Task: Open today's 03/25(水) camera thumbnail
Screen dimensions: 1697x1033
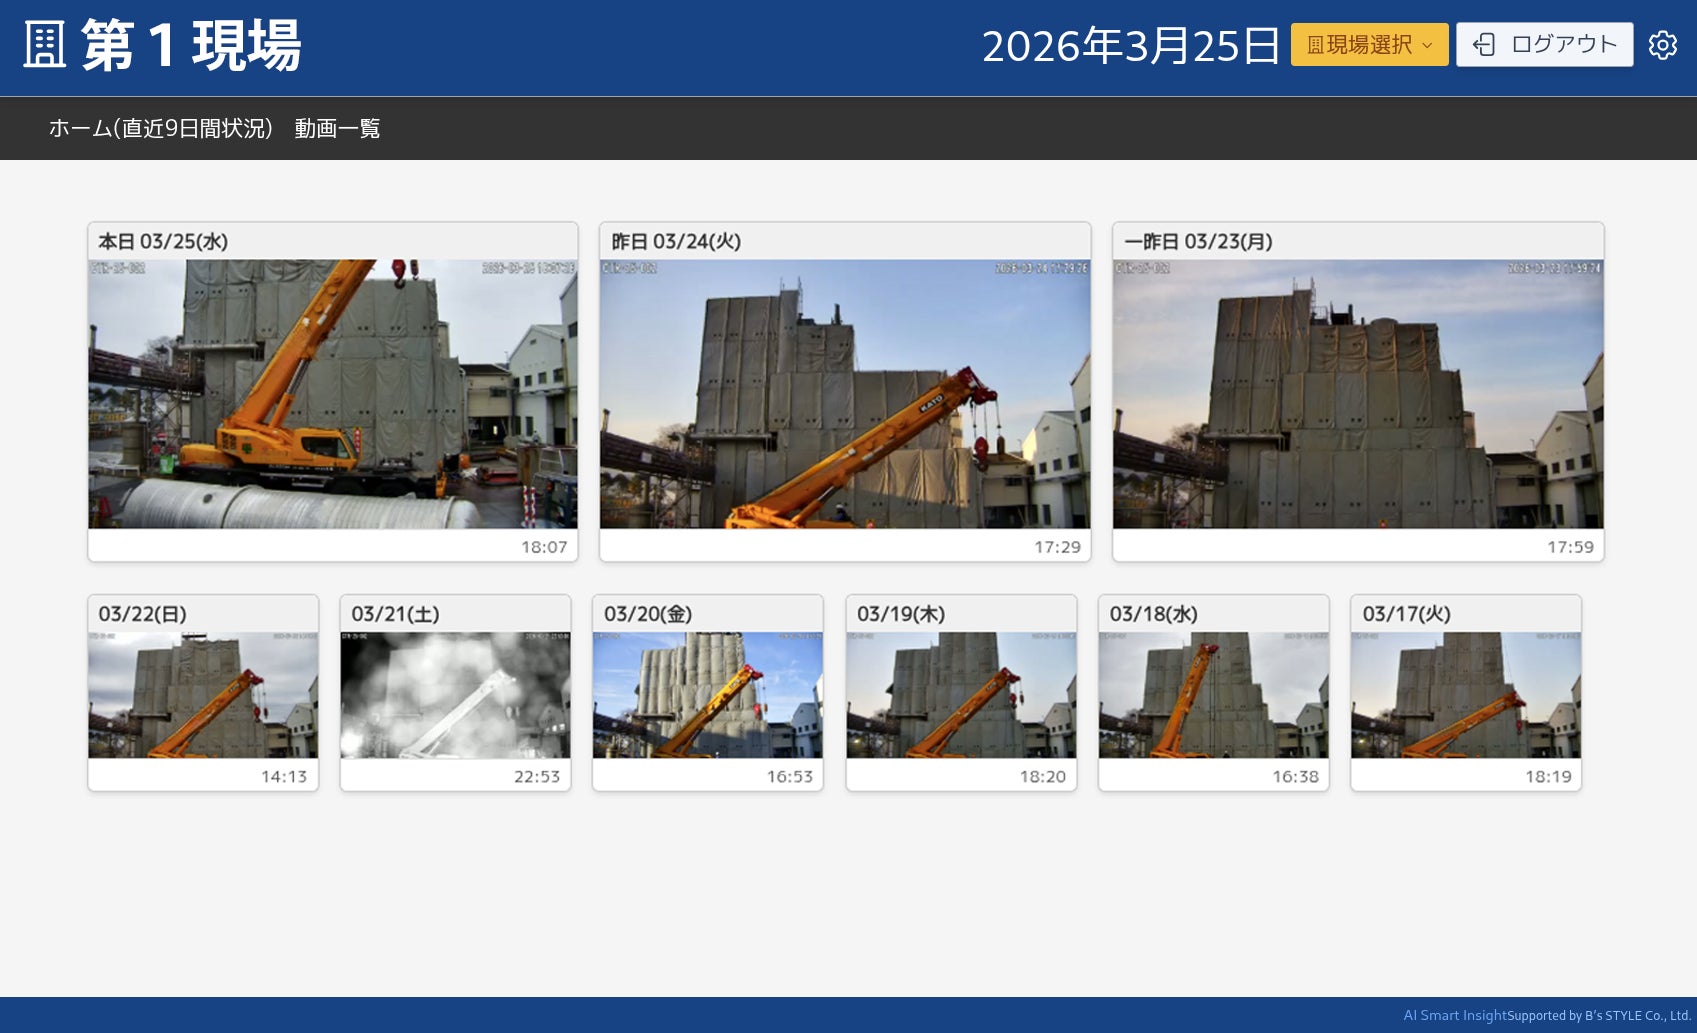Action: 333,394
